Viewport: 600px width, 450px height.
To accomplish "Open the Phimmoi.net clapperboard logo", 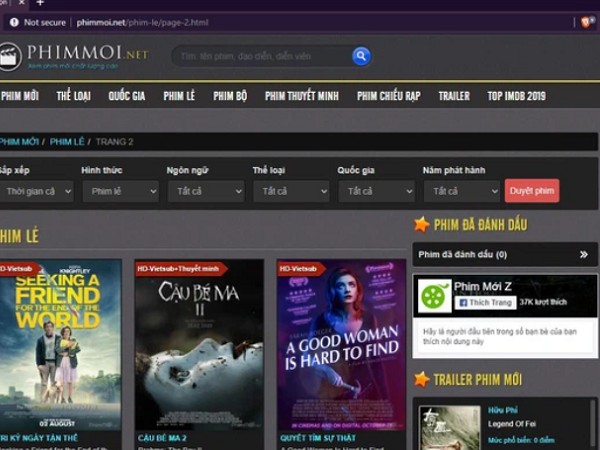I will pos(10,57).
